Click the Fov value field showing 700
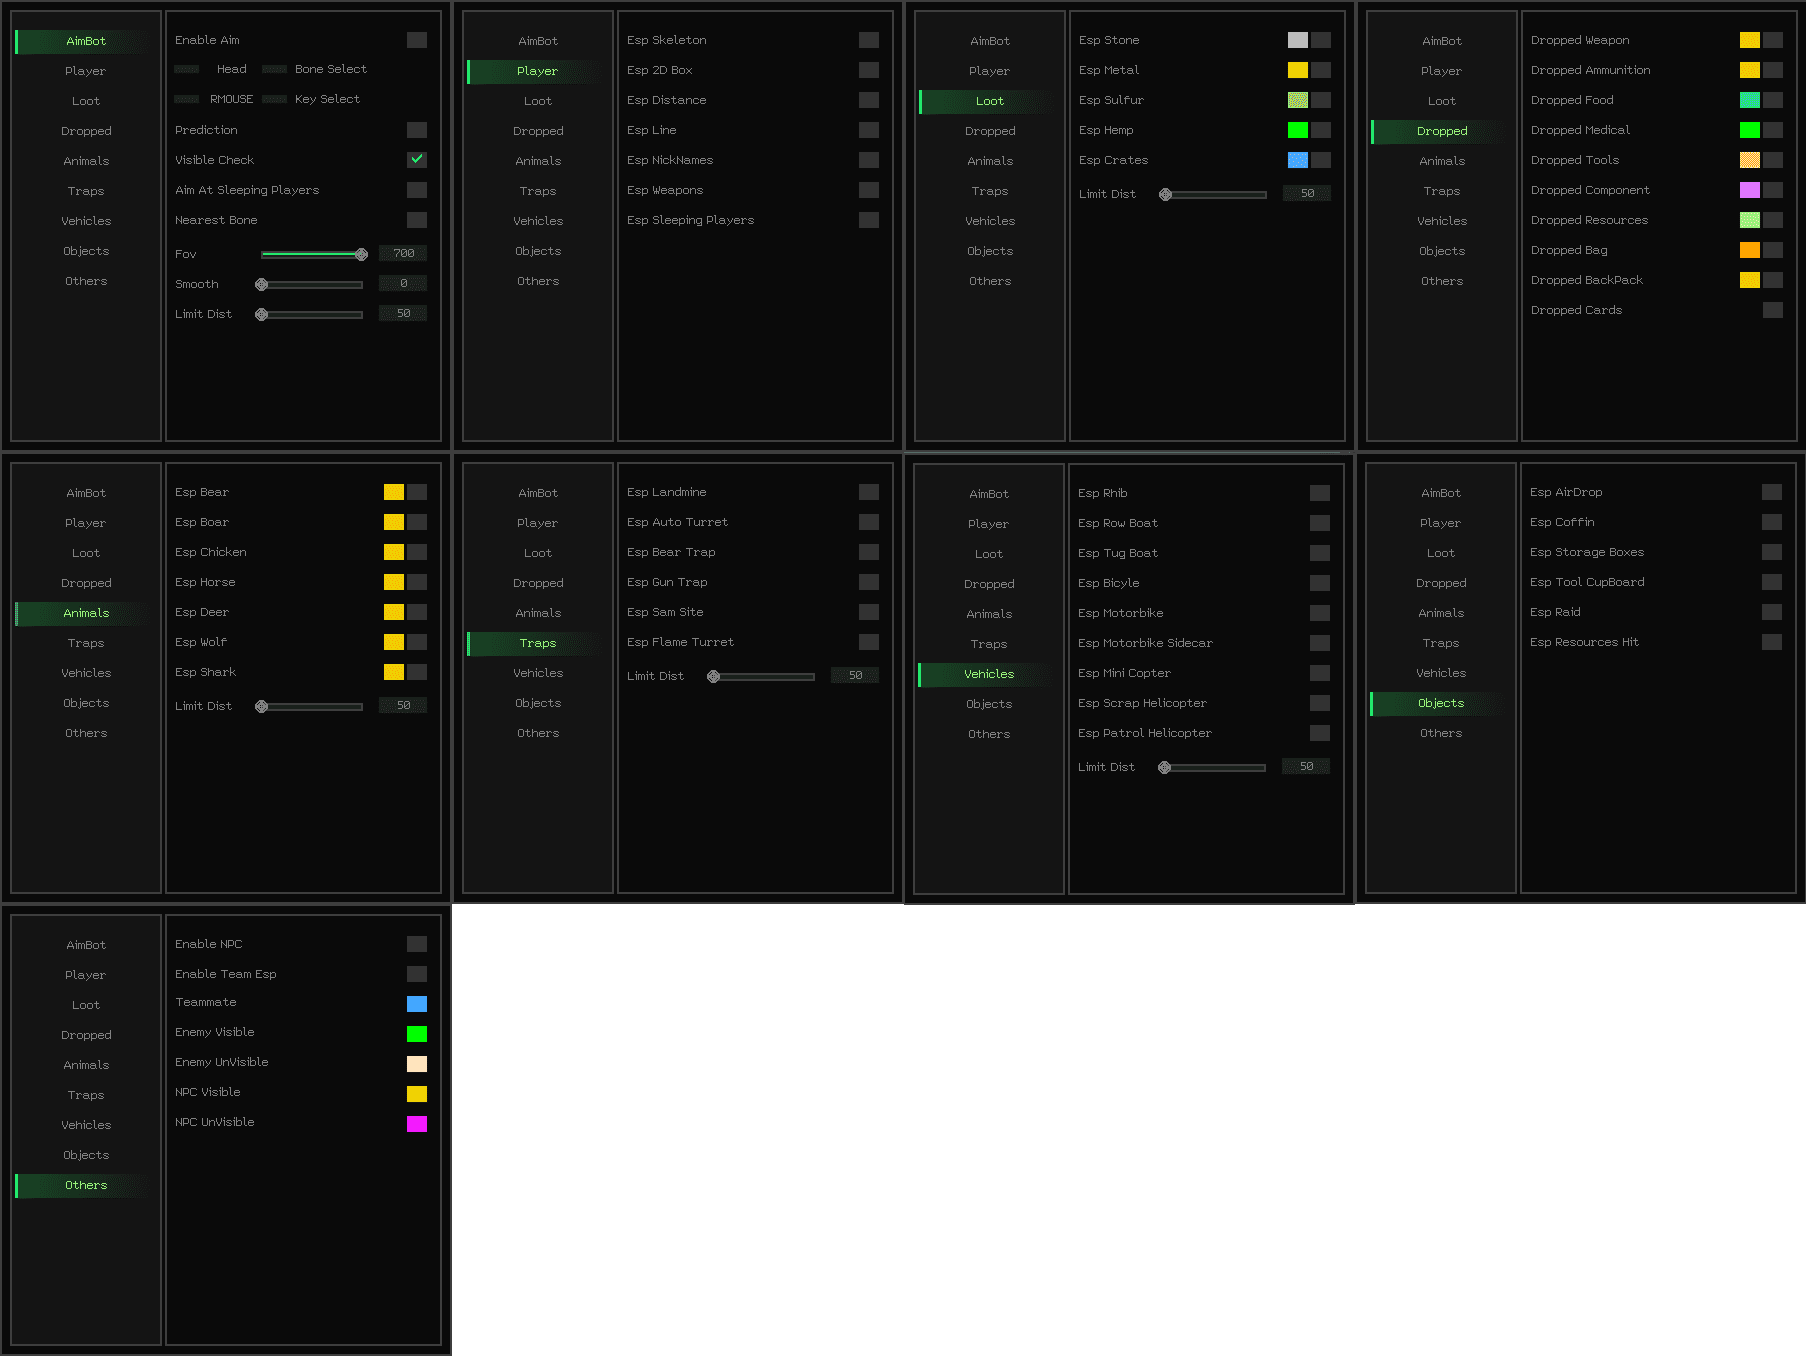The width and height of the screenshot is (1806, 1356). coord(403,254)
